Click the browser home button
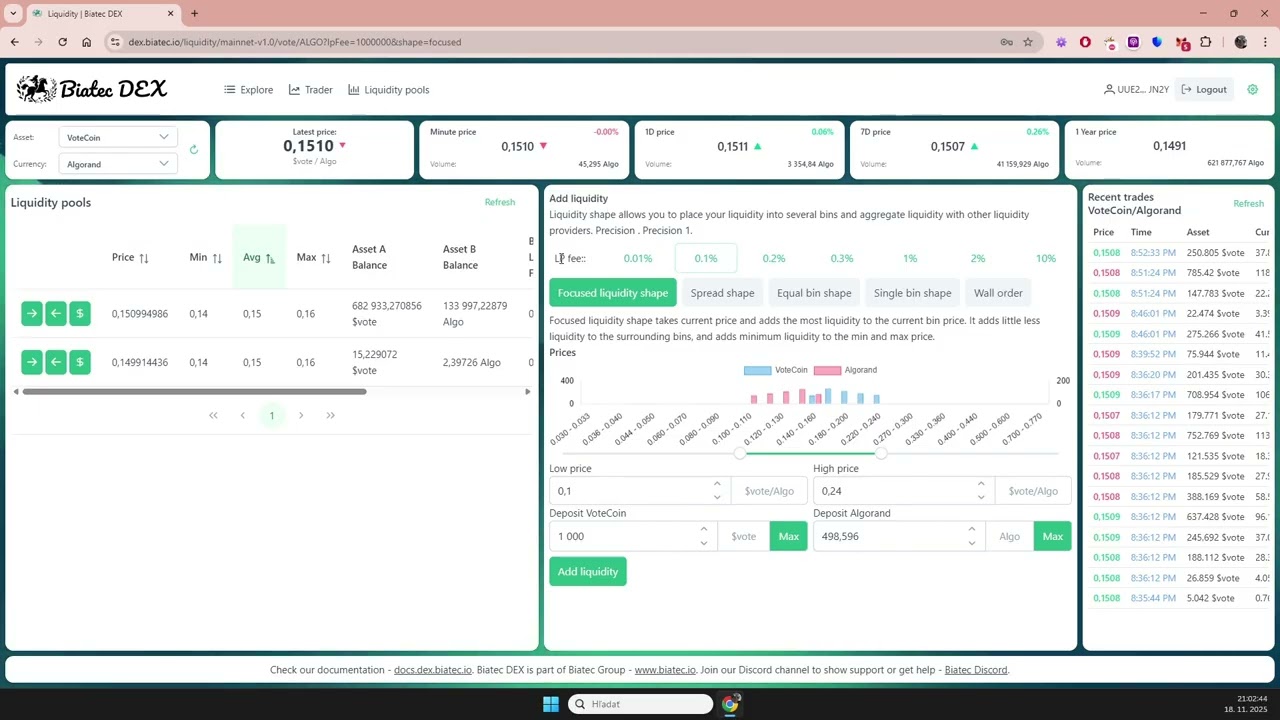 coord(86,42)
